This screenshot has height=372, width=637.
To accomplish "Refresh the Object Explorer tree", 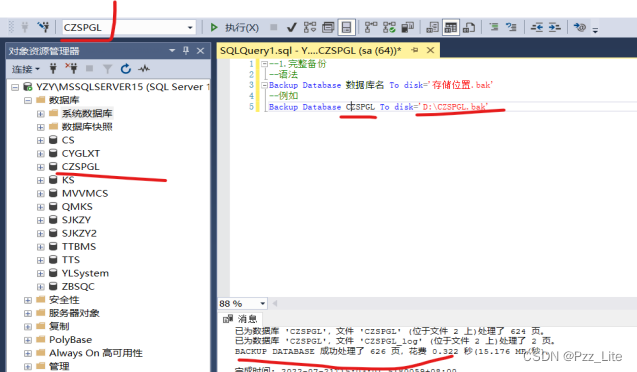I will click(126, 69).
